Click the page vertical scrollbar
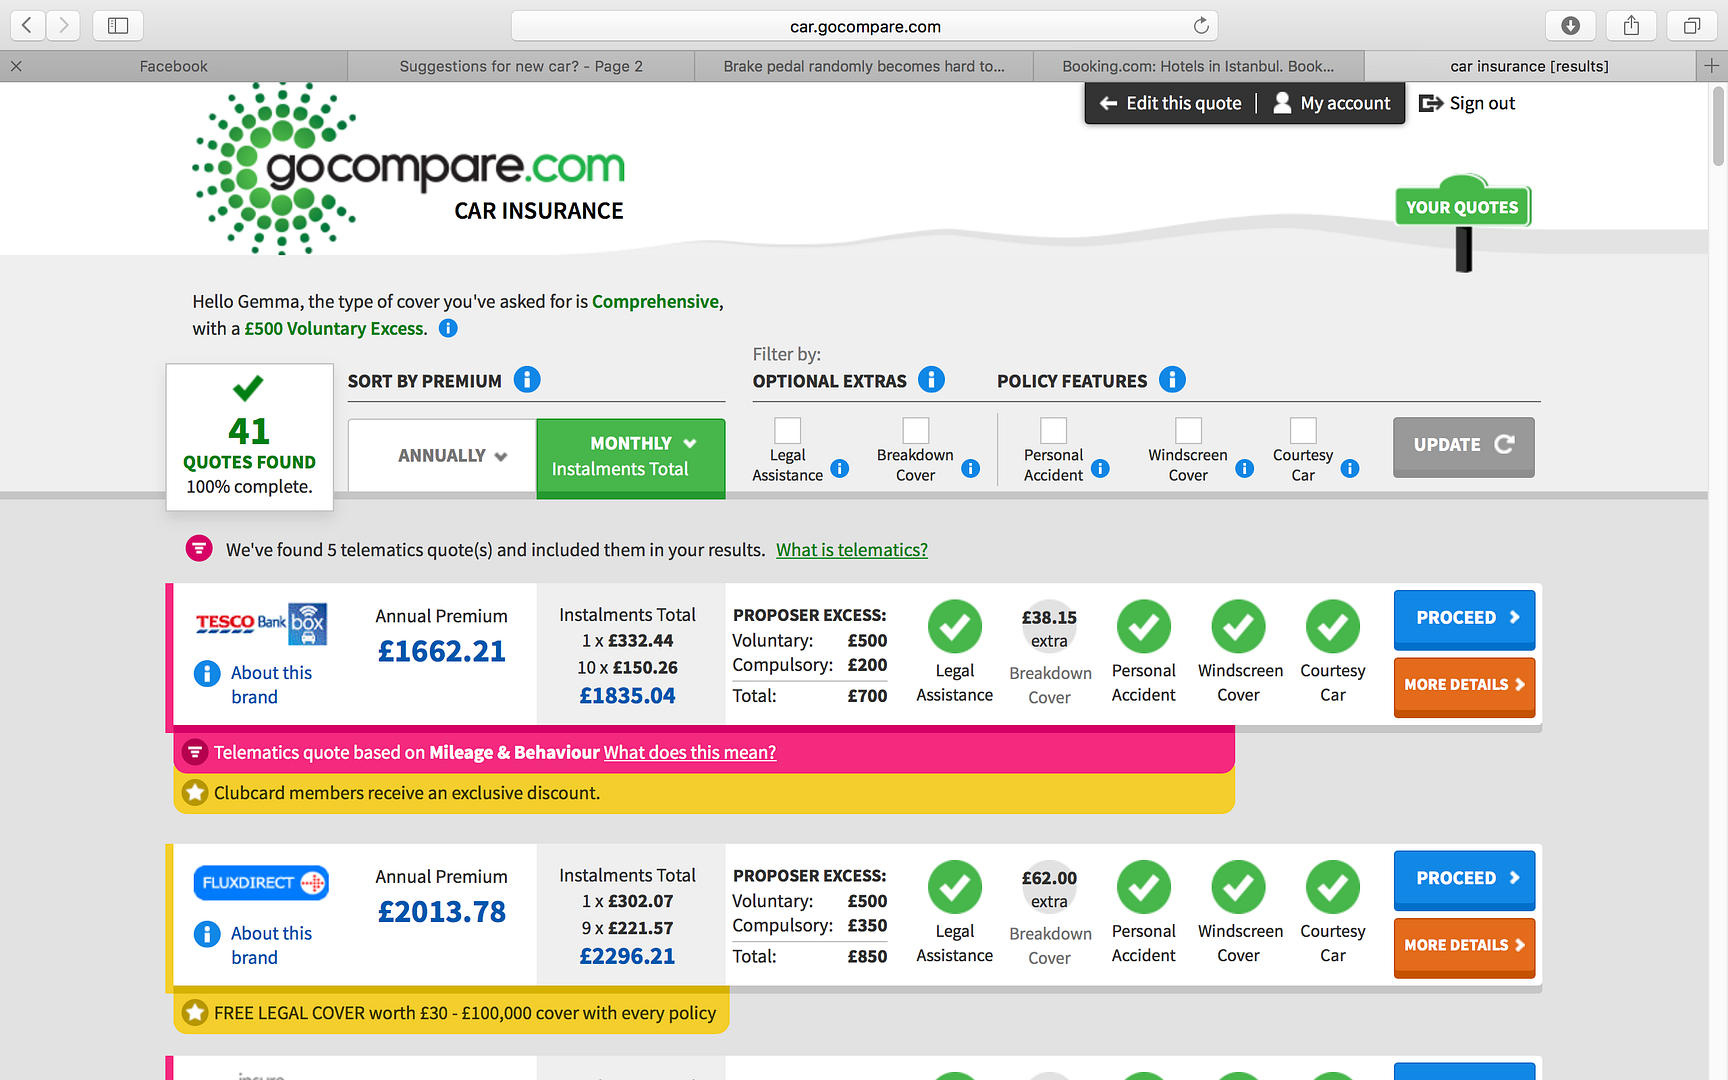1728x1080 pixels. point(1718,128)
